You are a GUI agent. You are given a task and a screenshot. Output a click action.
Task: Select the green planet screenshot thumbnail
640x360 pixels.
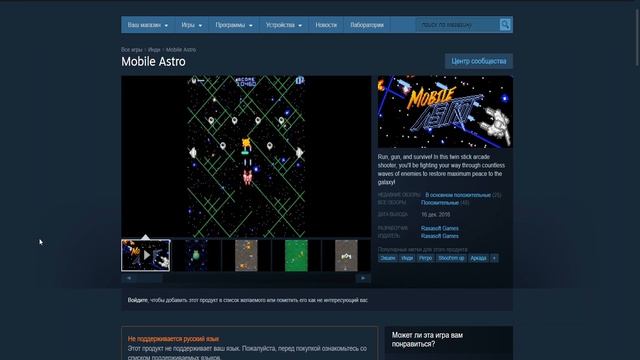coord(196,256)
